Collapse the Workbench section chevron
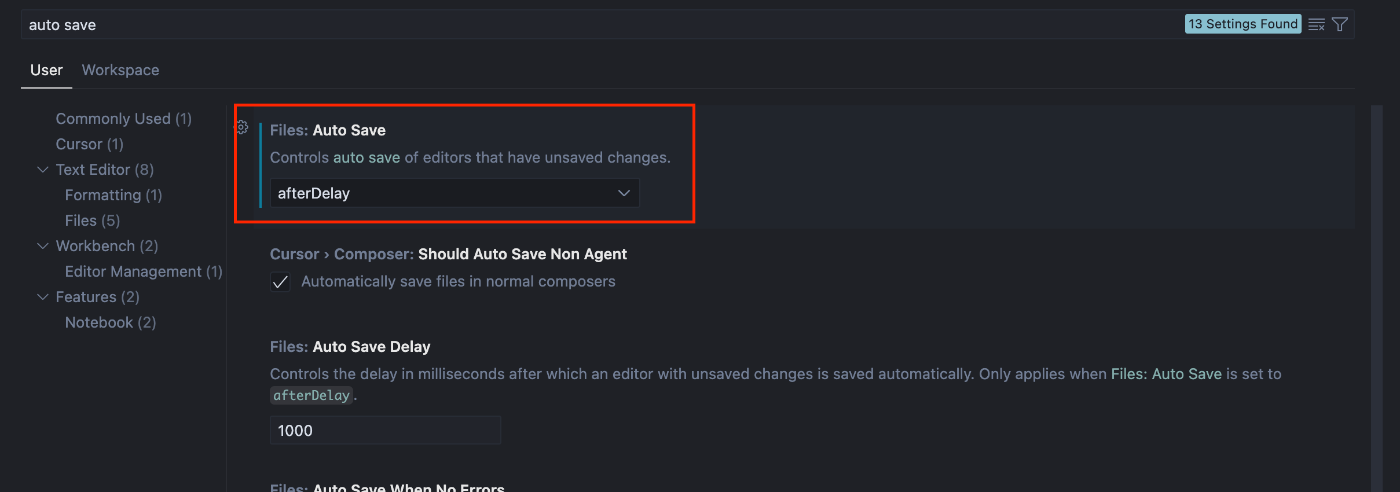Image resolution: width=1400 pixels, height=492 pixels. [x=43, y=246]
